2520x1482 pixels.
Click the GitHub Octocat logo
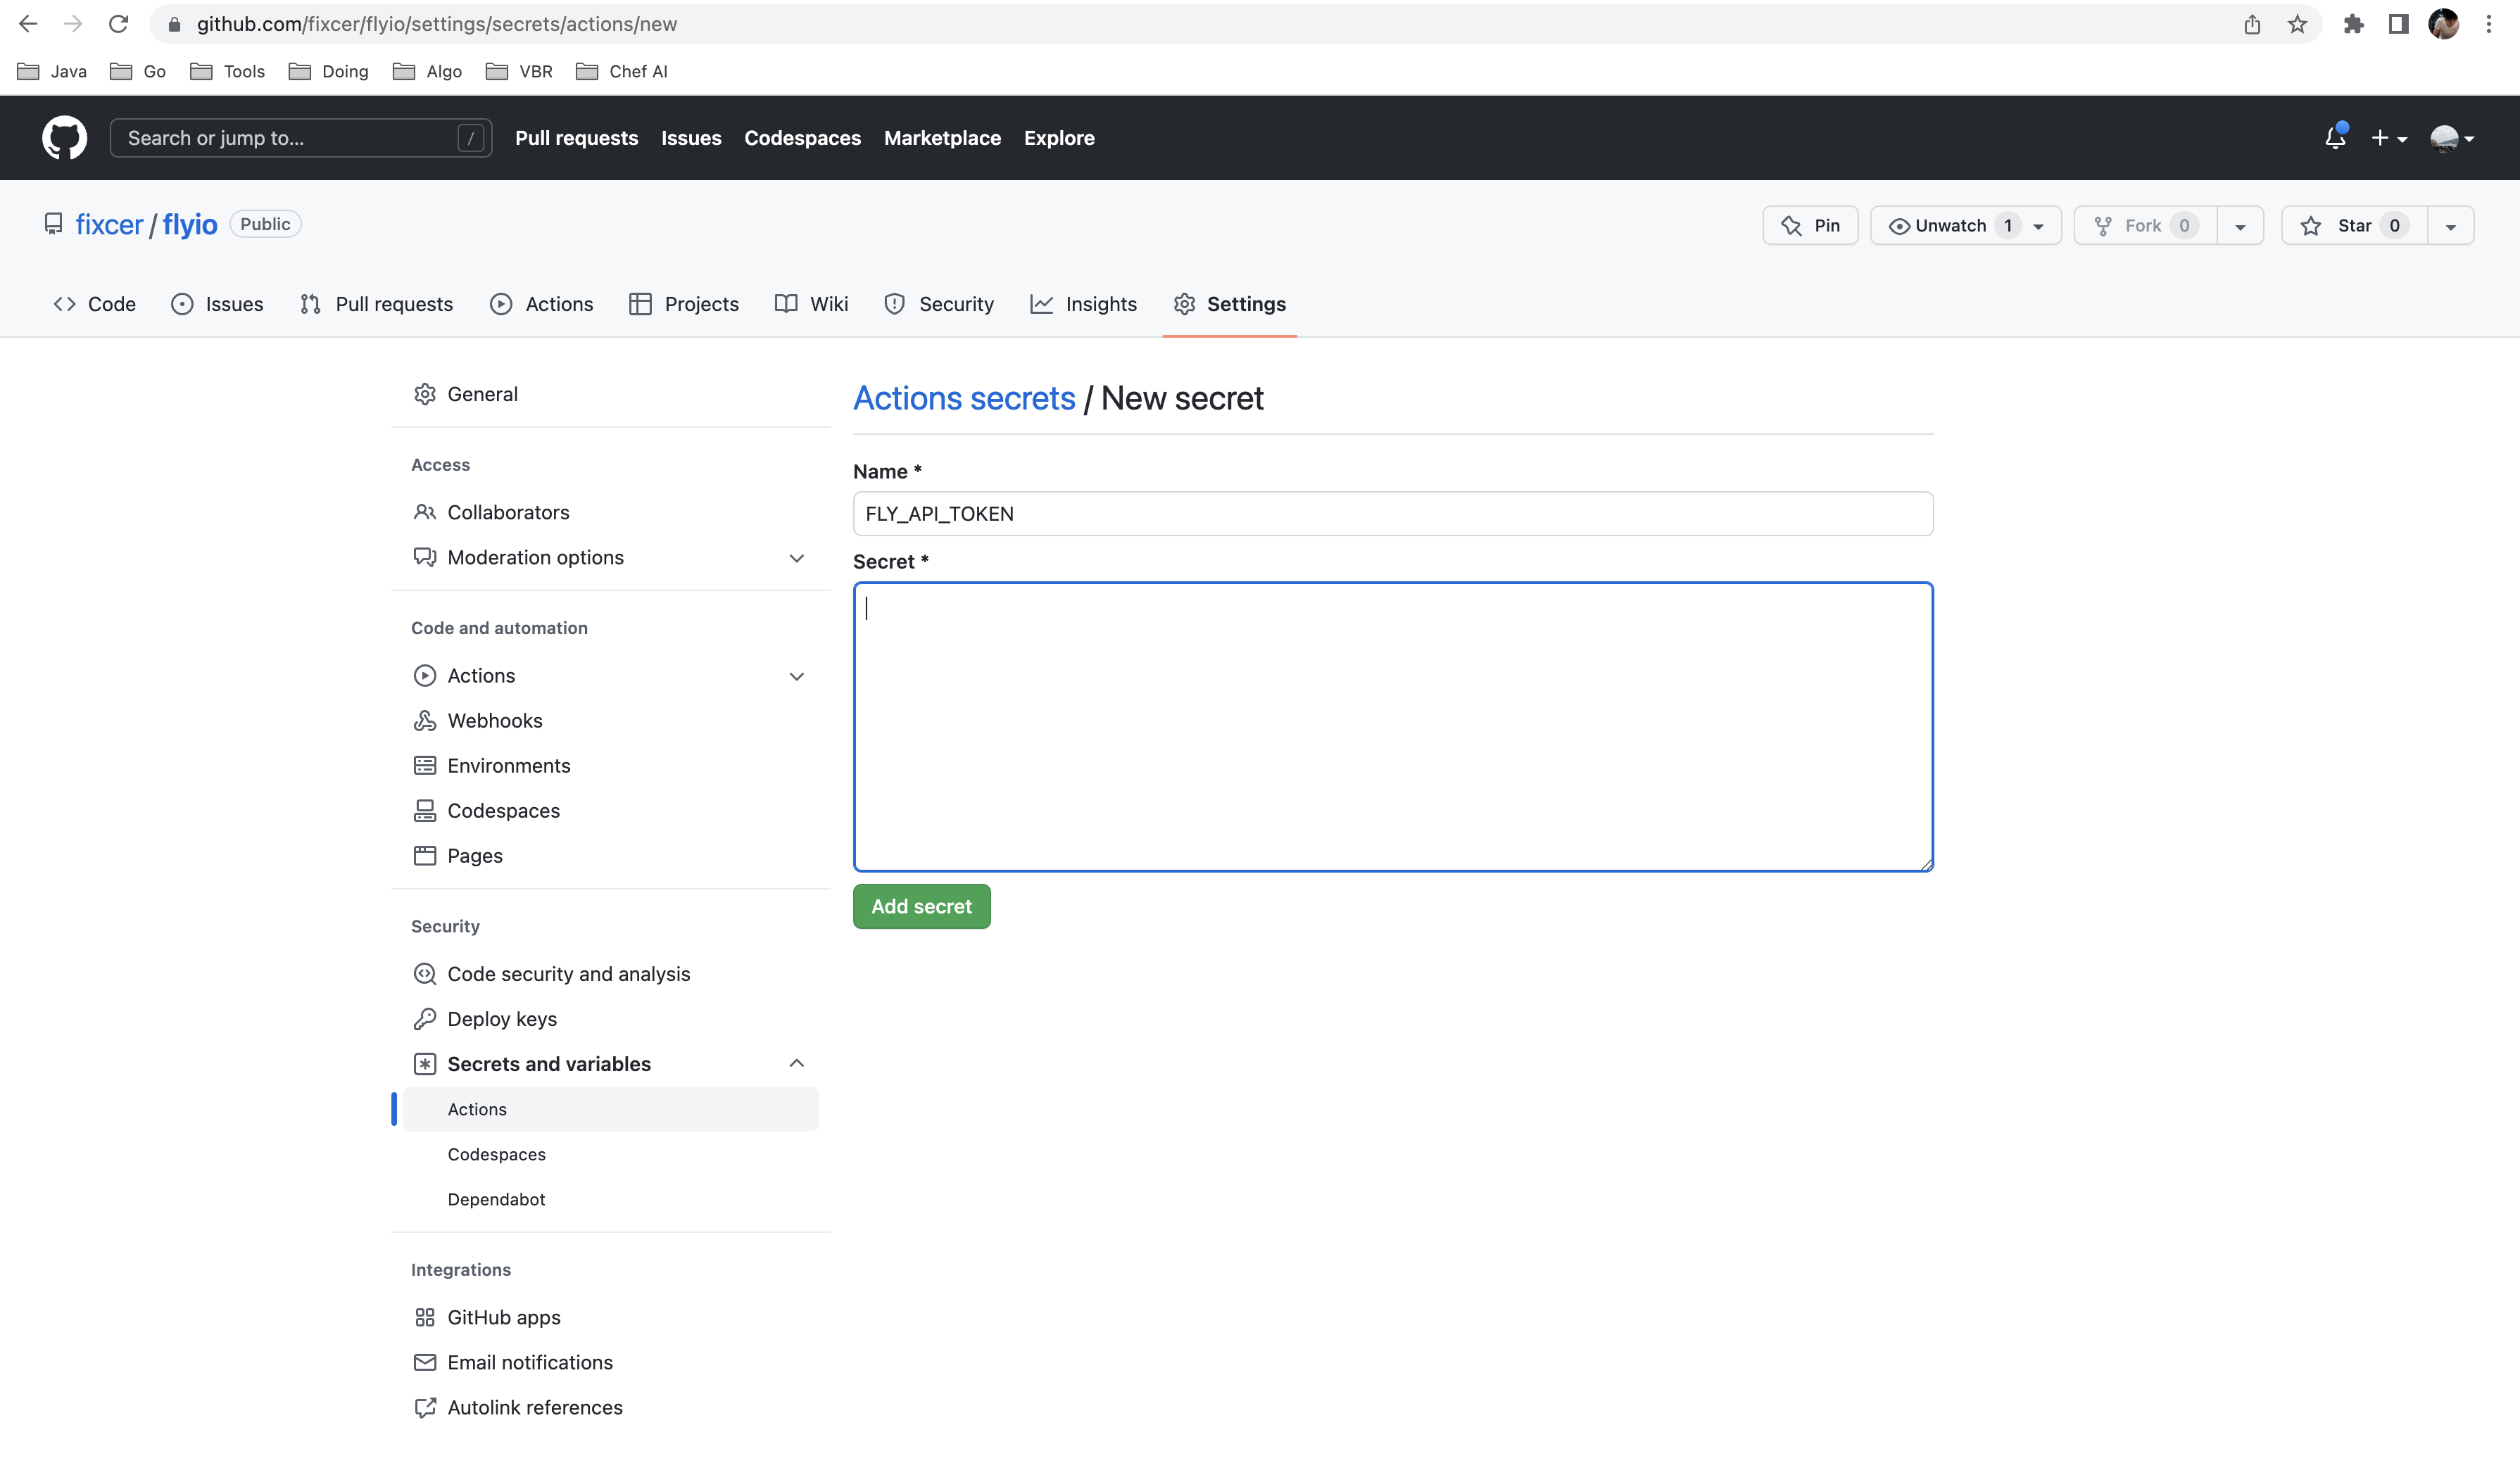pos(64,138)
